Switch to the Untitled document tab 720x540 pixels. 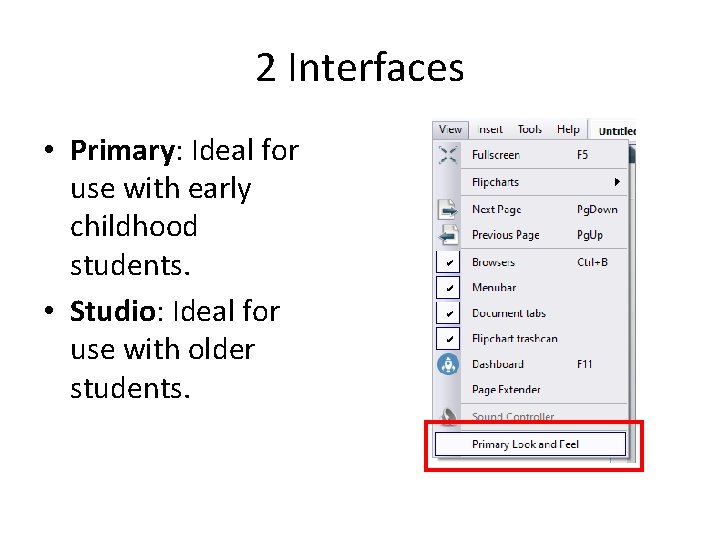[617, 131]
